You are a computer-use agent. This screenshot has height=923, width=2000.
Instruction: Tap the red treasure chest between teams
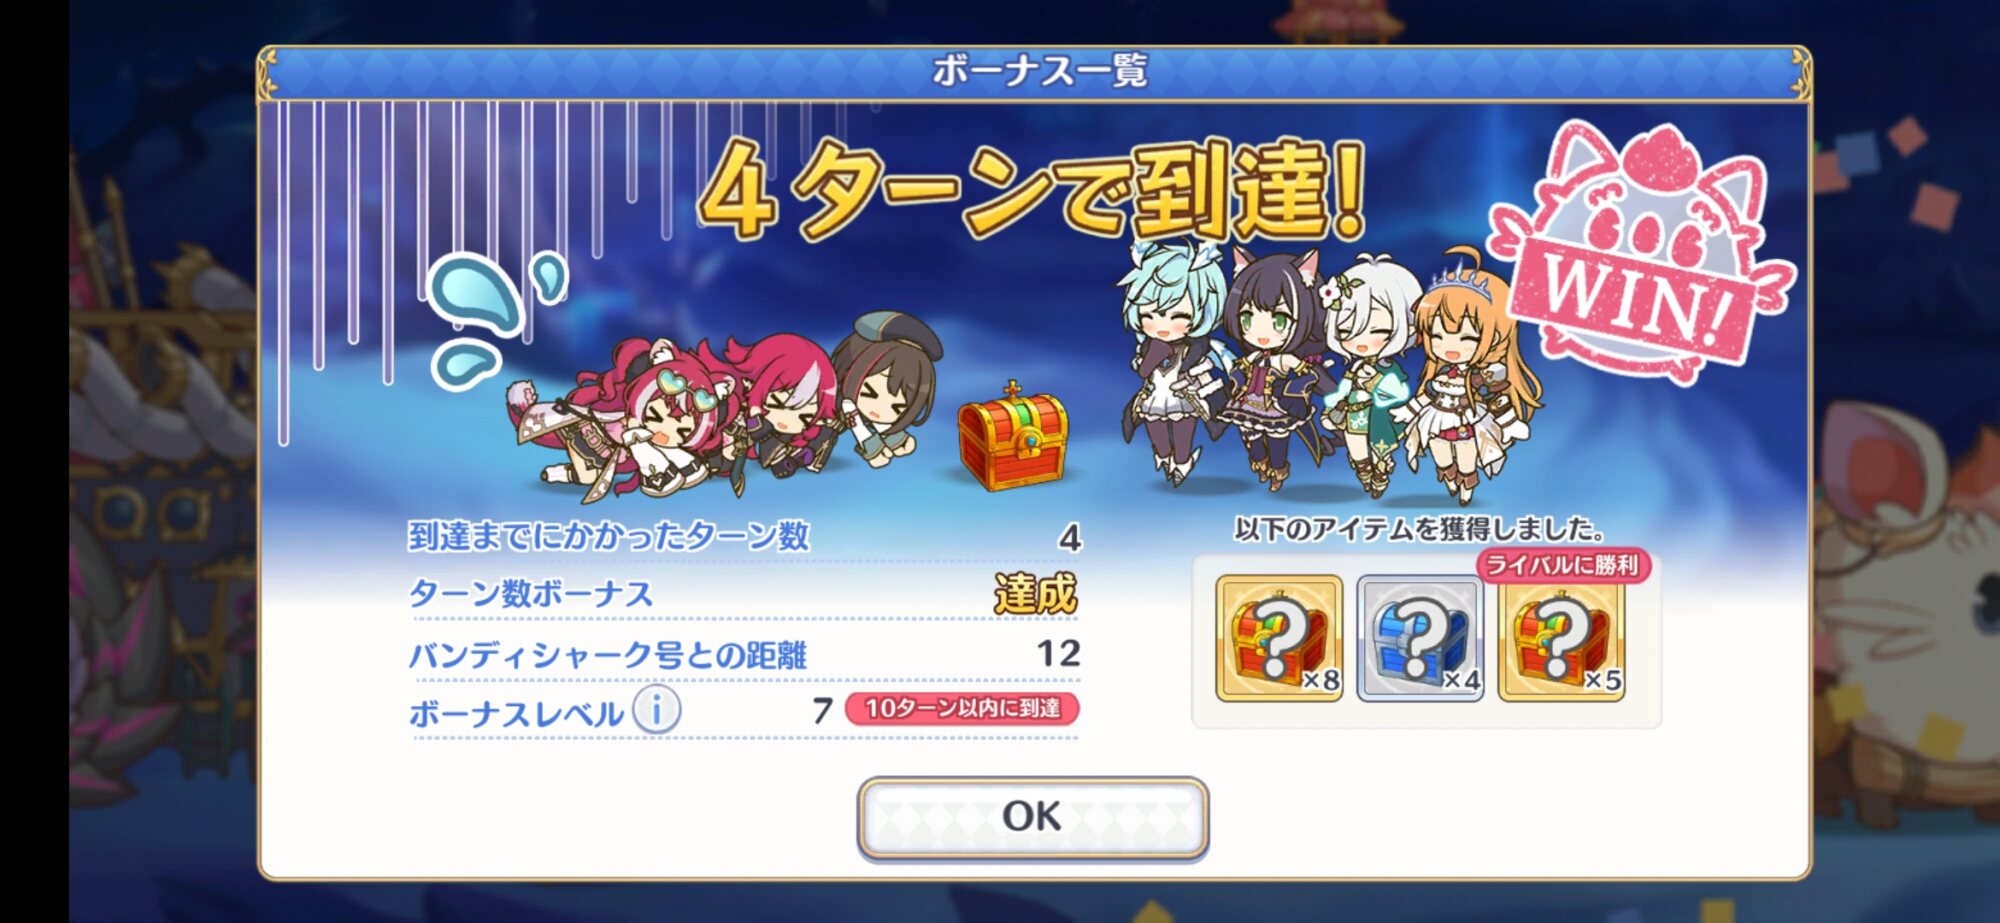click(1012, 437)
